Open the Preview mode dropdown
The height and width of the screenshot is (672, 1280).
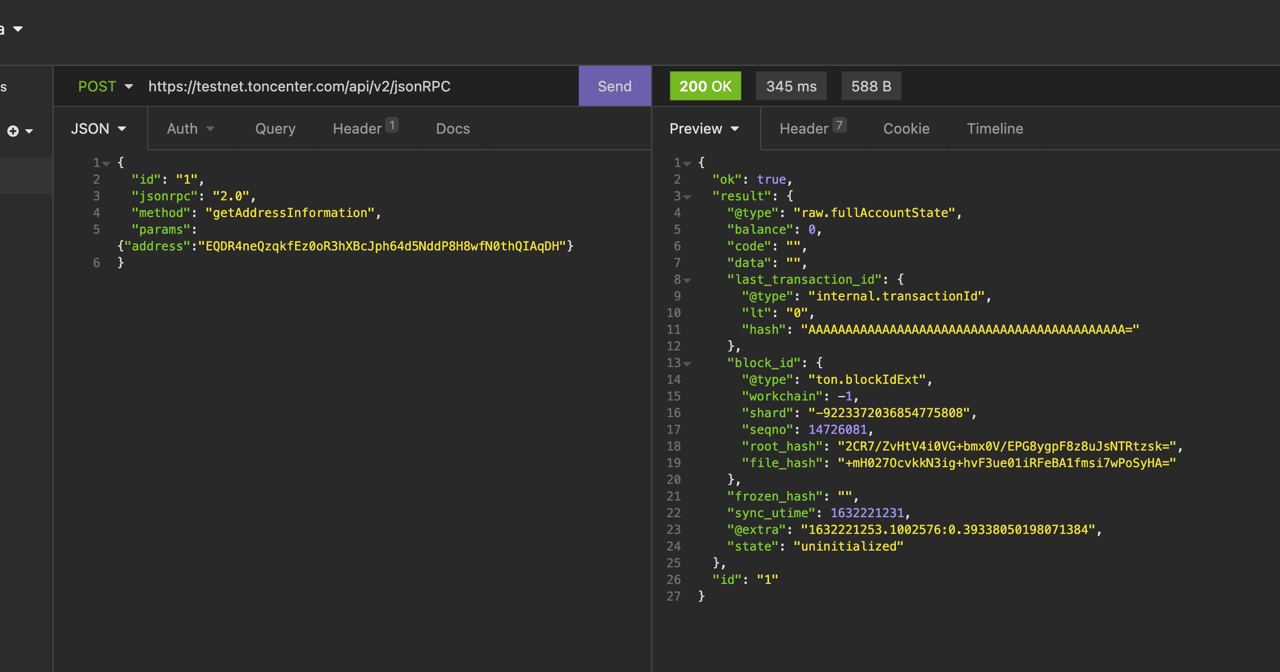pyautogui.click(x=705, y=128)
